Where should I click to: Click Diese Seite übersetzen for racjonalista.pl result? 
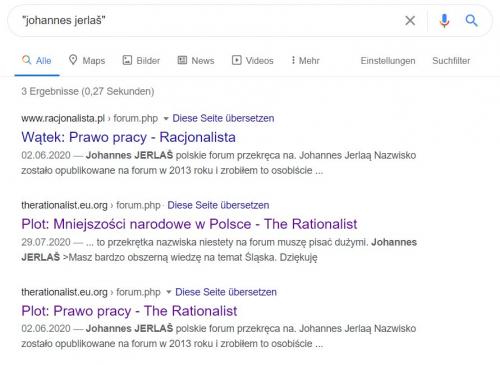[223, 118]
